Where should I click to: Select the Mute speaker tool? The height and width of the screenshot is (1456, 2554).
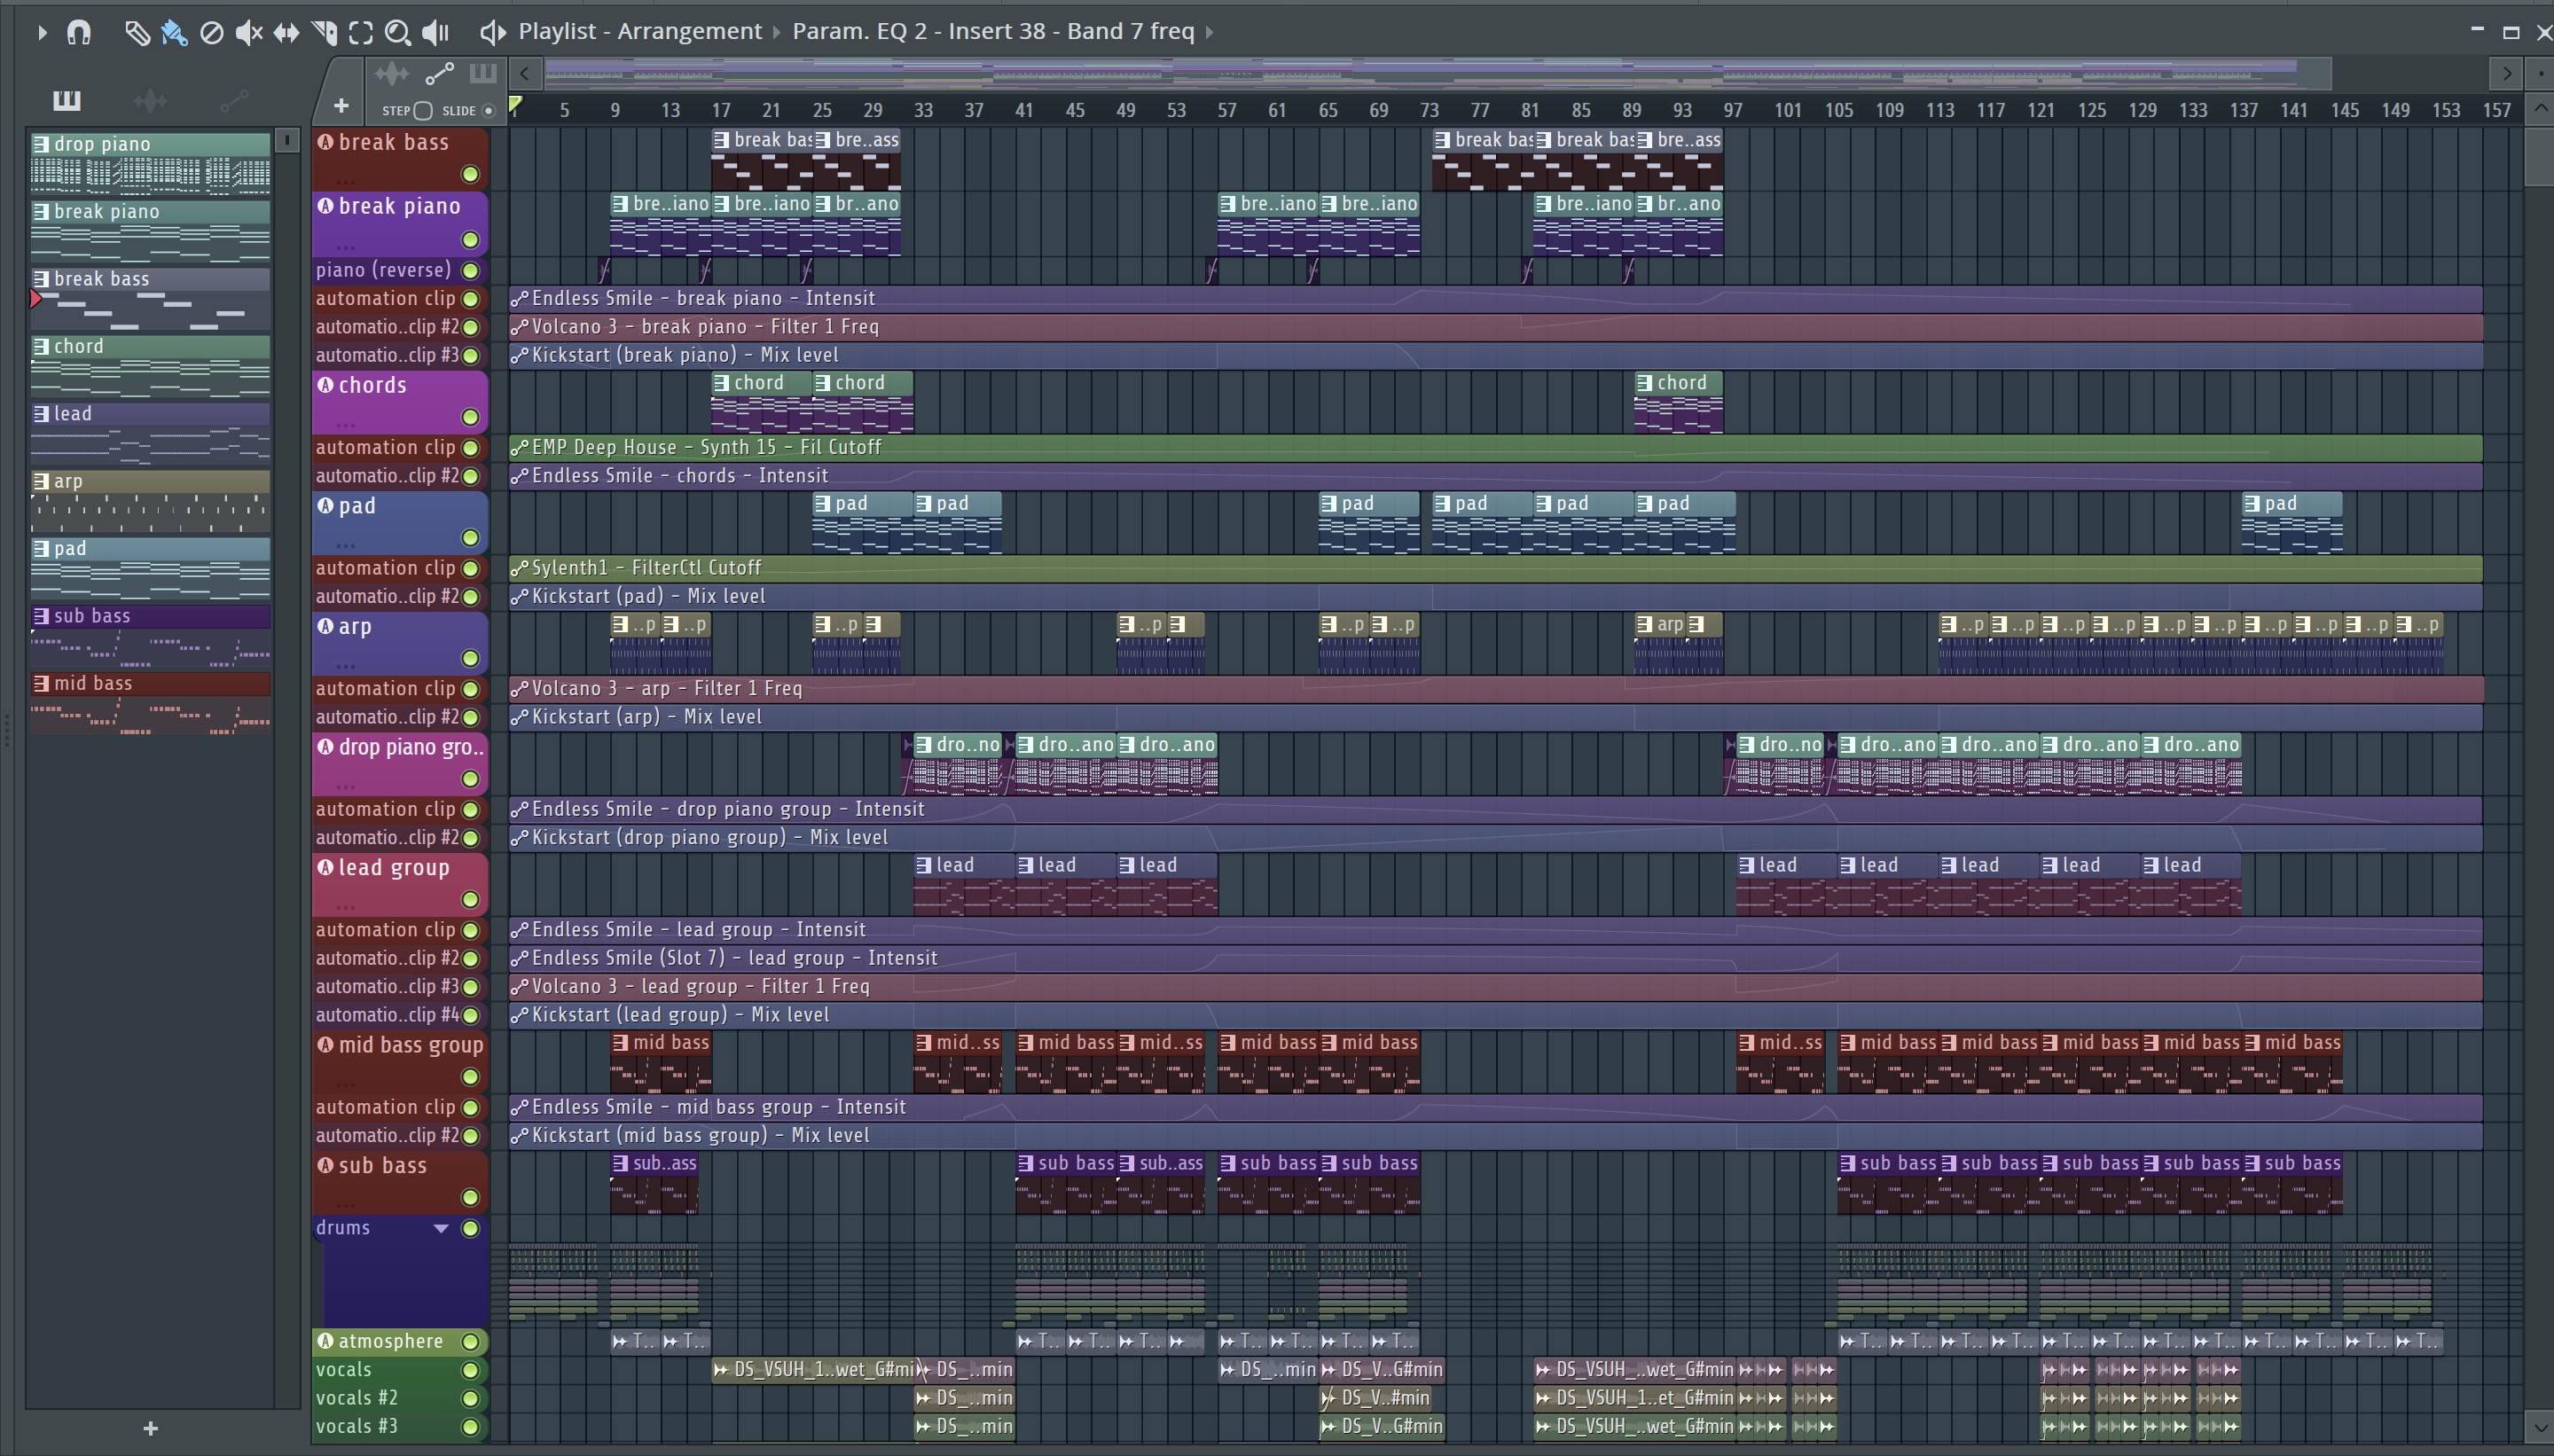pos(248,33)
